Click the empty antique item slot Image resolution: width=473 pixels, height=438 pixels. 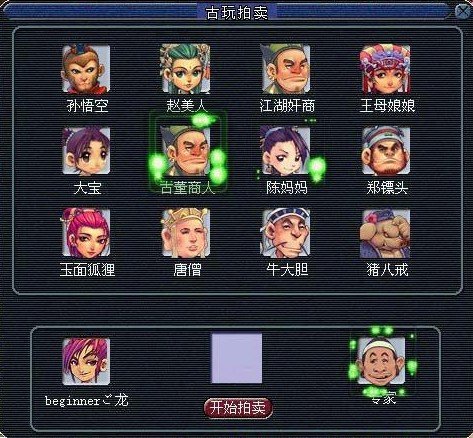(x=237, y=359)
